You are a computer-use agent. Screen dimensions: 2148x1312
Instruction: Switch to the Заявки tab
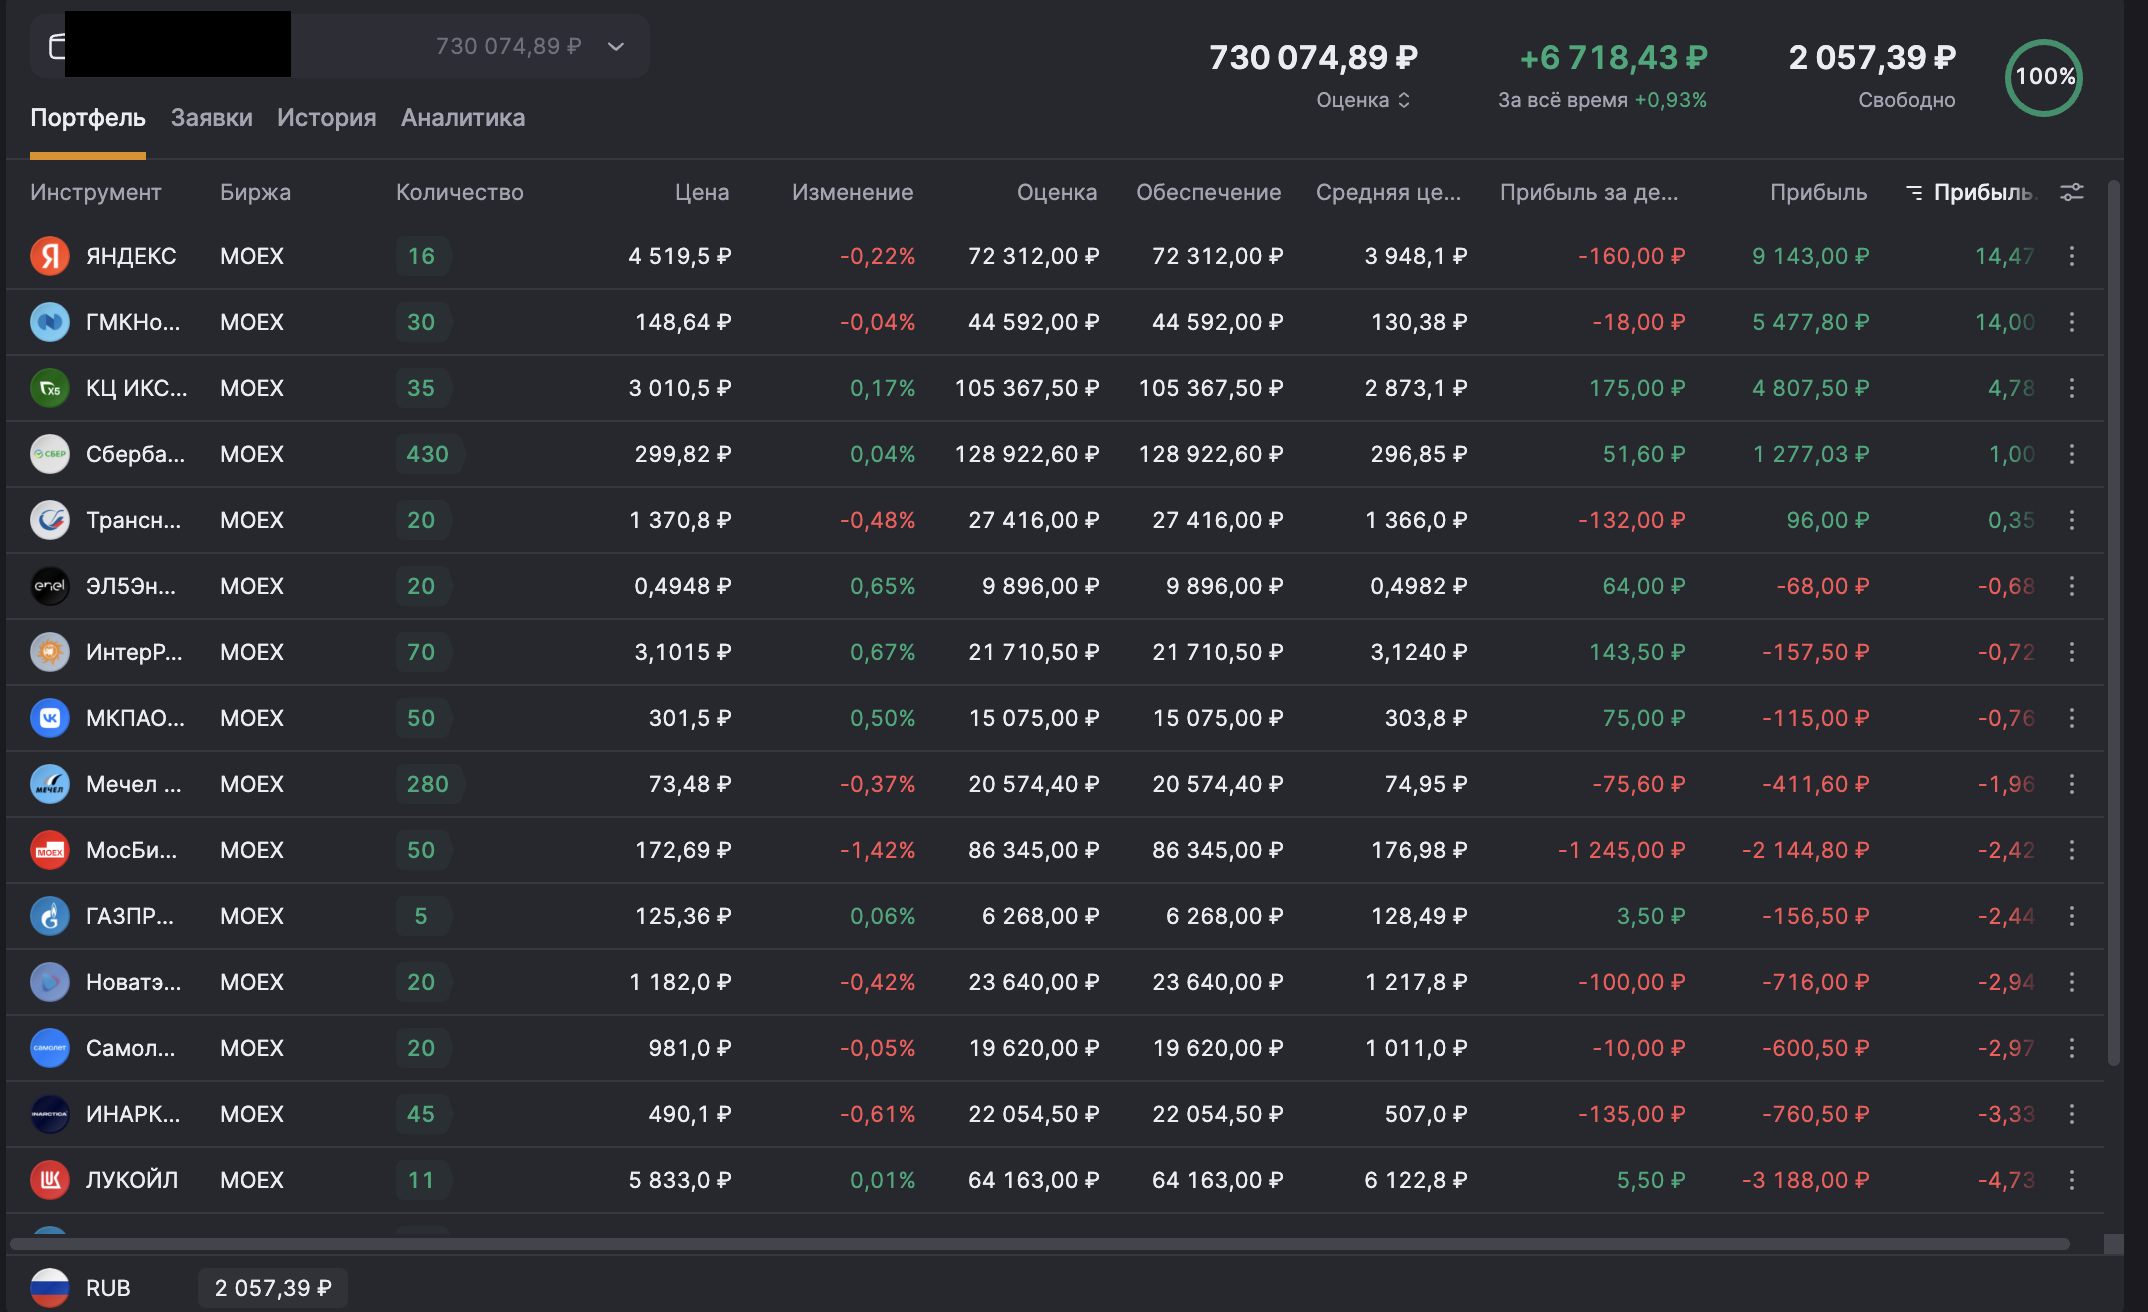coord(211,118)
